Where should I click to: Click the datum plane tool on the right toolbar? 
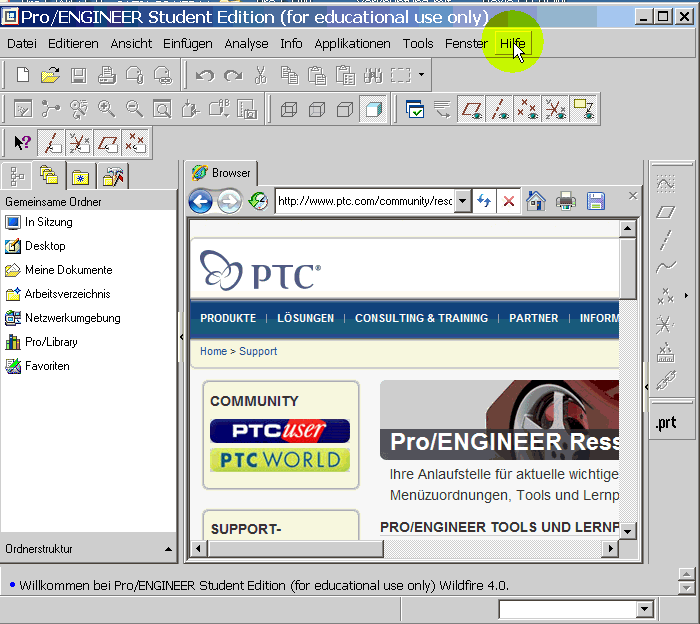pyautogui.click(x=666, y=212)
